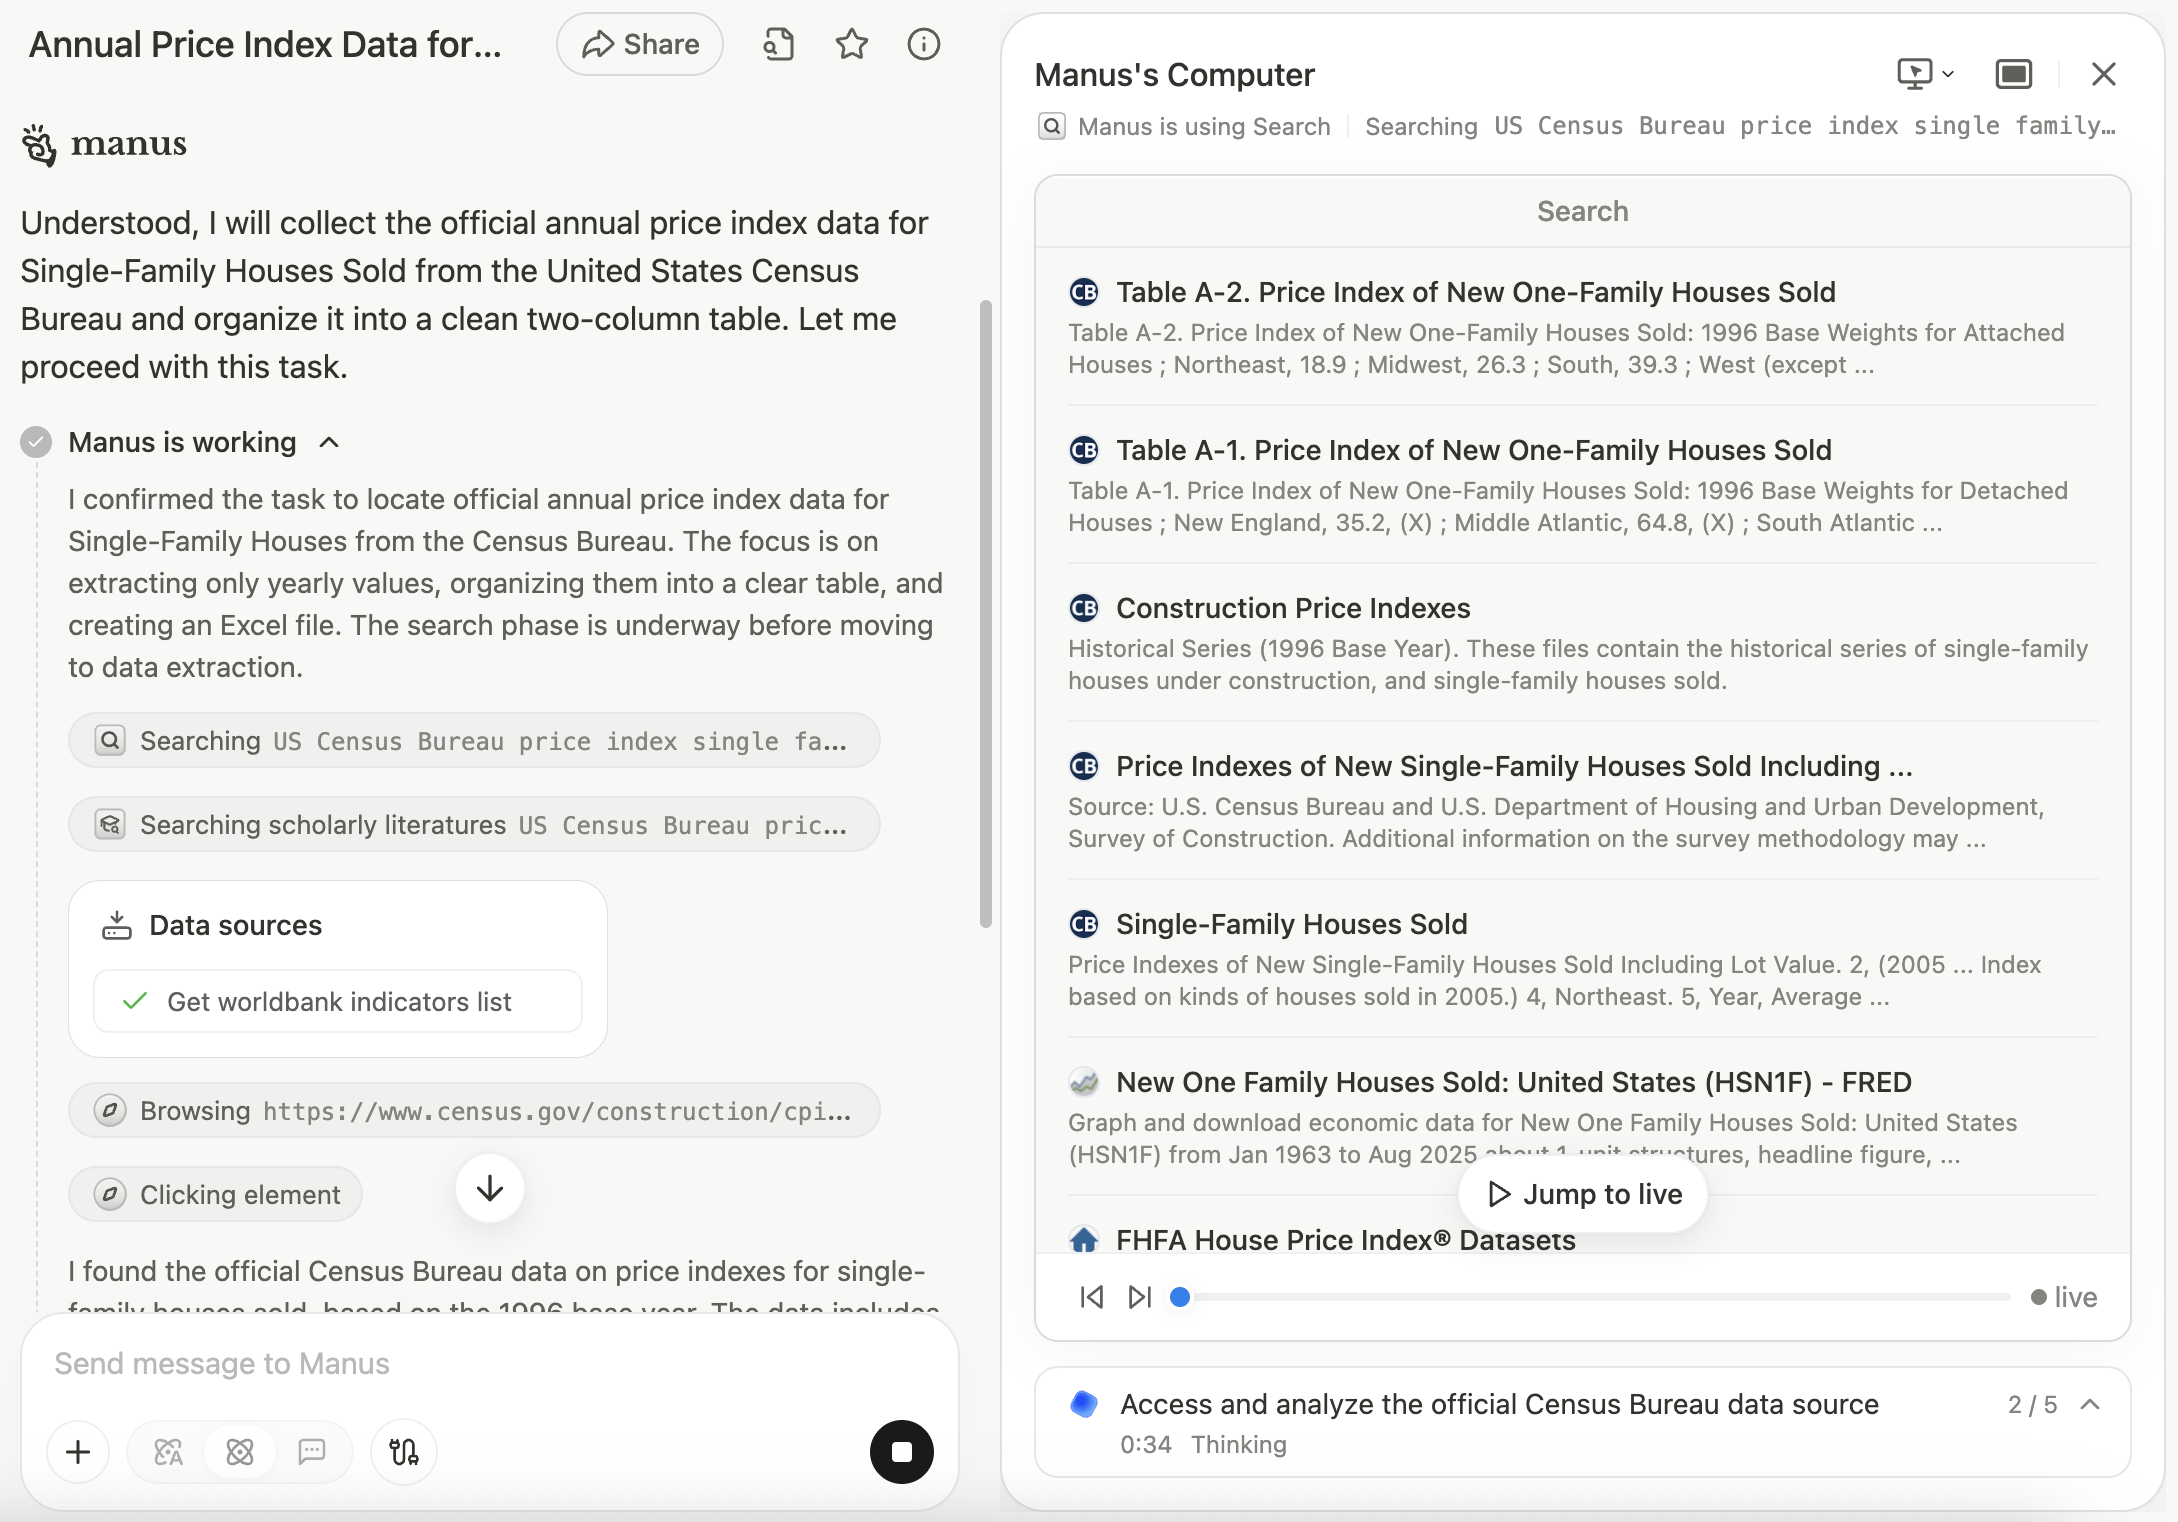This screenshot has width=2178, height=1522.
Task: Click Census Bureau favicon of Table A-2
Action: coord(1084,292)
